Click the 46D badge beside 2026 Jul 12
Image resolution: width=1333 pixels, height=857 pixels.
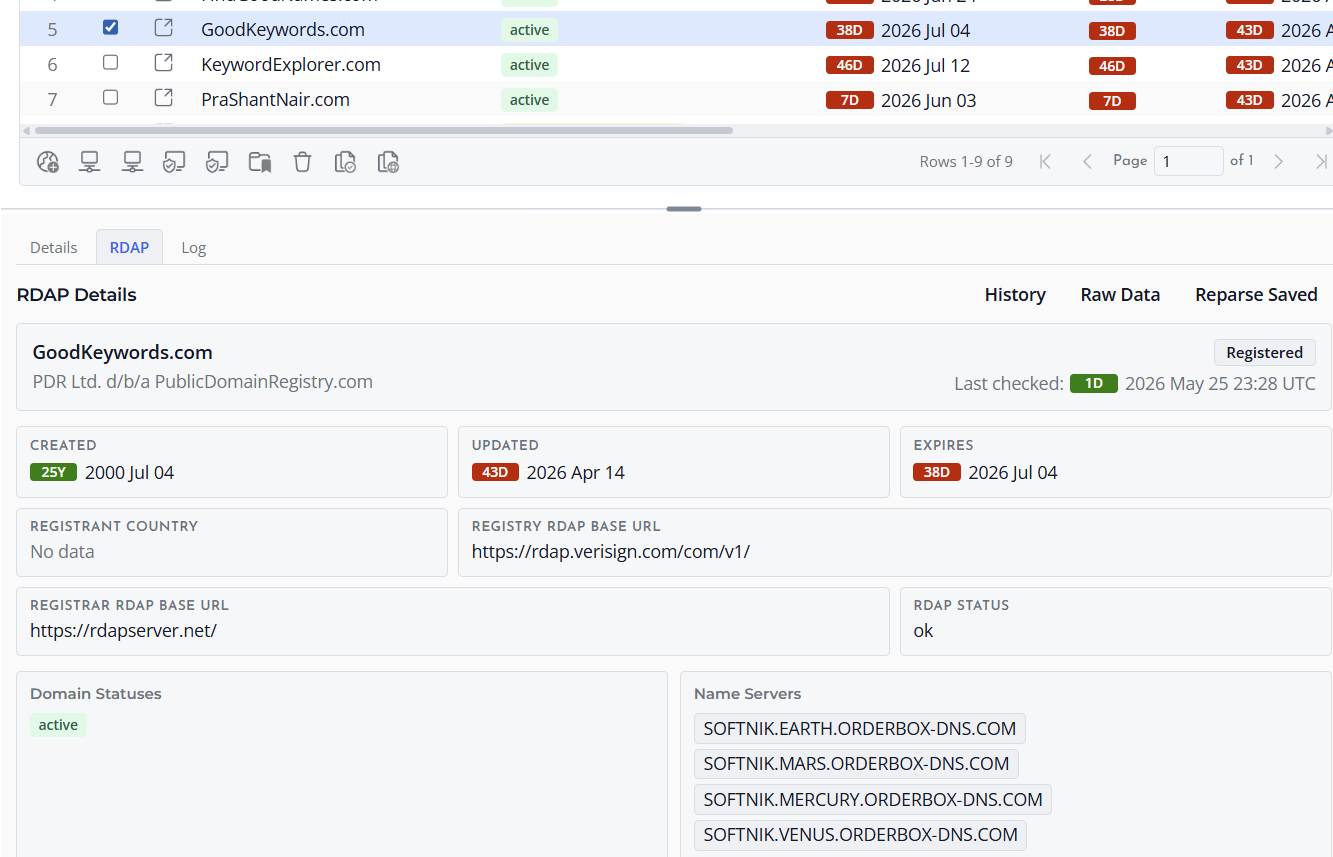(849, 65)
